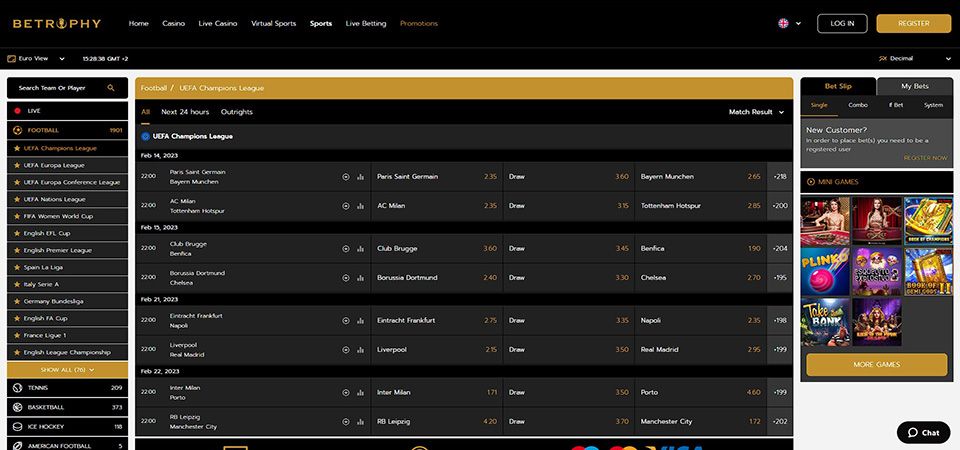The height and width of the screenshot is (450, 960).
Task: Expand more markets +218 for PSG match
Action: point(779,176)
